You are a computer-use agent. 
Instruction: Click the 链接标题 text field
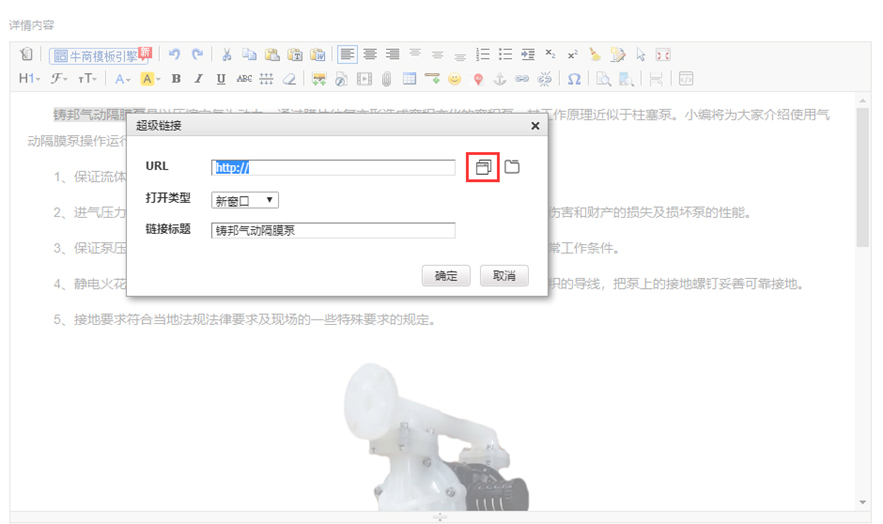(333, 230)
